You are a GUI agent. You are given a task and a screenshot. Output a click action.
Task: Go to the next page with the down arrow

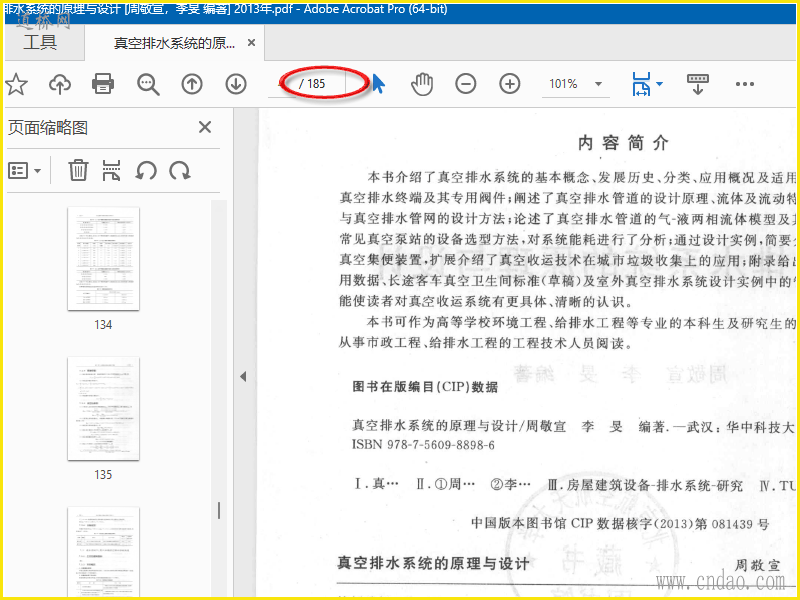(236, 84)
